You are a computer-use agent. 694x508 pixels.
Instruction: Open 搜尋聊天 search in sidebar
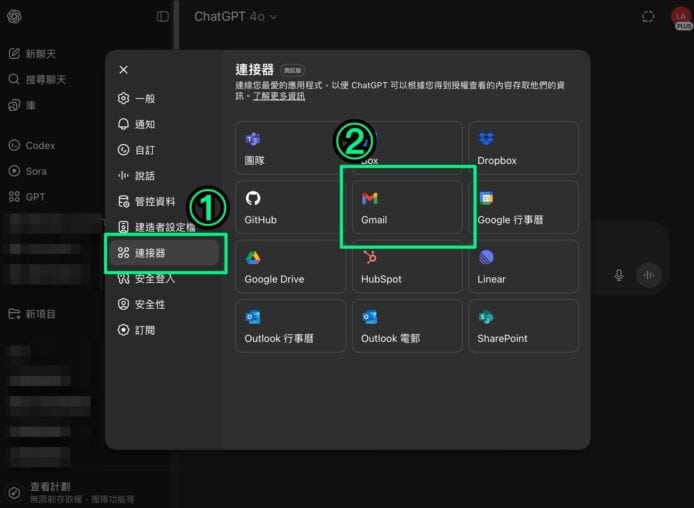[37, 80]
